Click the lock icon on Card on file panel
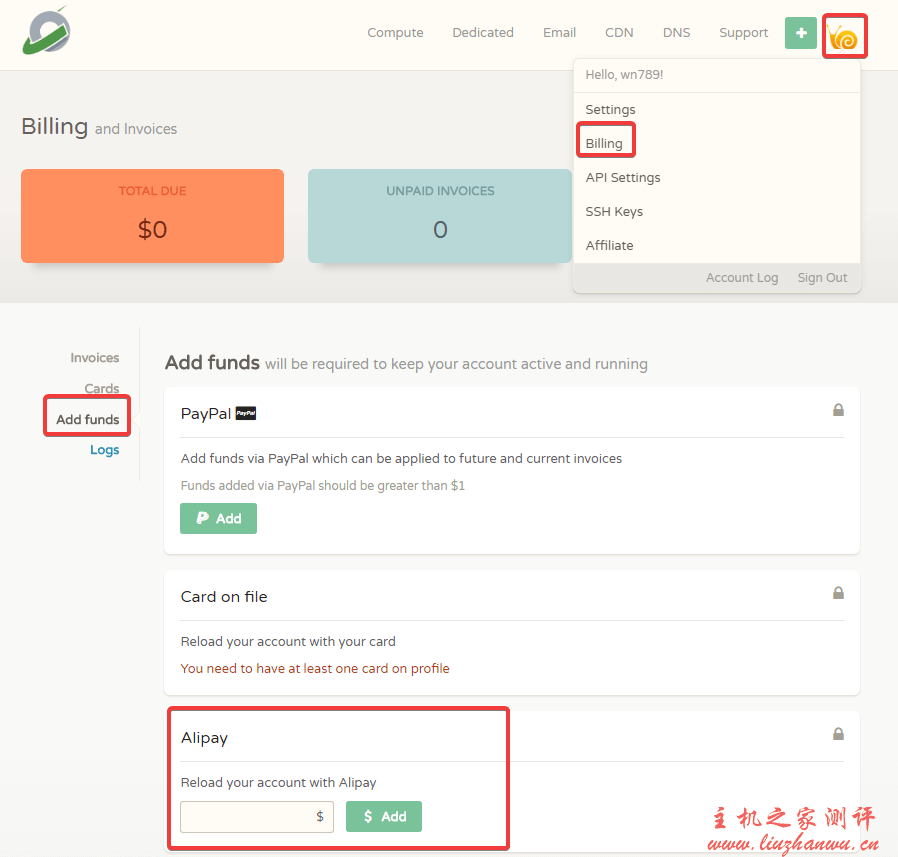898x857 pixels. (x=838, y=593)
